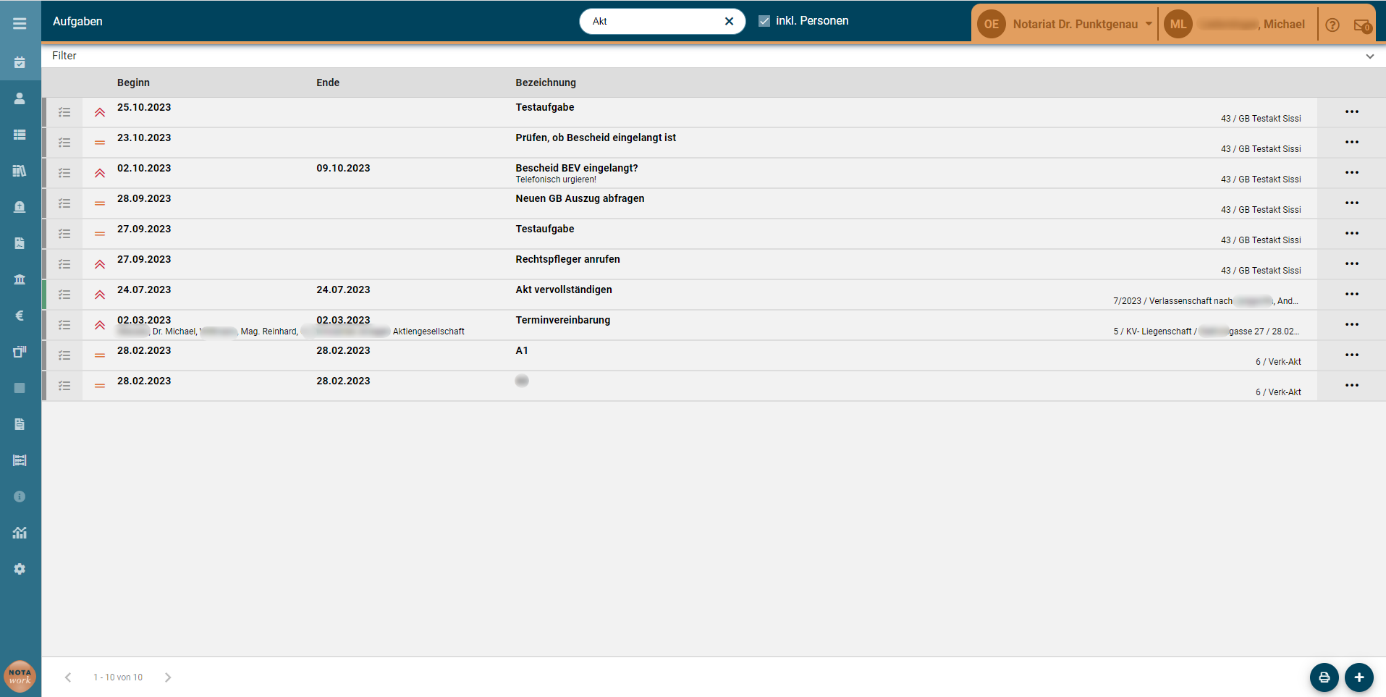Toggle the inkl. Personen checkbox
Image resolution: width=1386 pixels, height=697 pixels.
(x=764, y=21)
